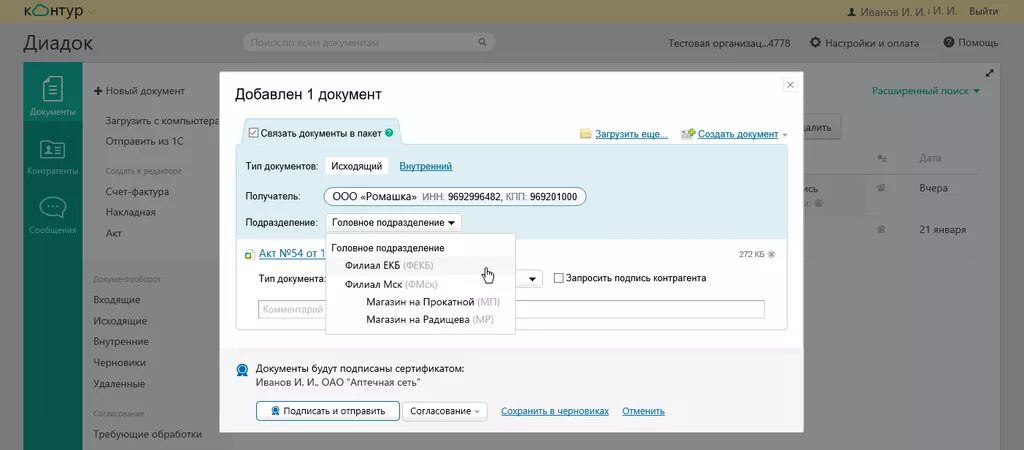
Task: Click the ООО «Ромашка» recipient field
Action: 455,197
